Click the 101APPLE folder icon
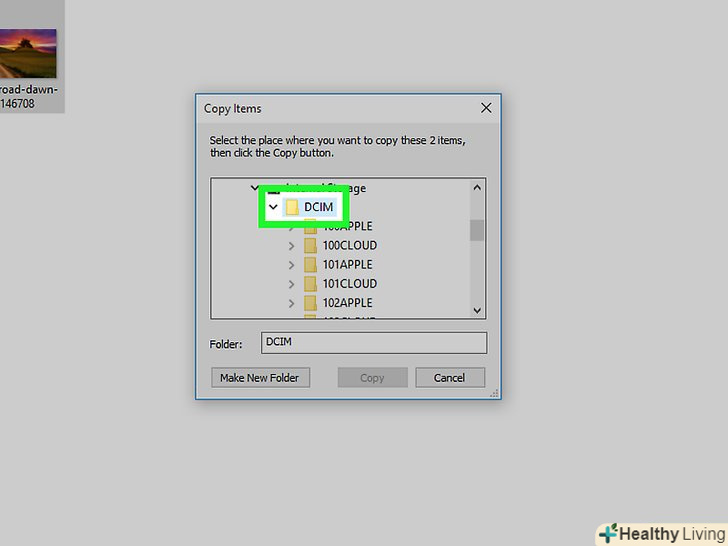Screen dimensions: 728x546 click(310, 265)
